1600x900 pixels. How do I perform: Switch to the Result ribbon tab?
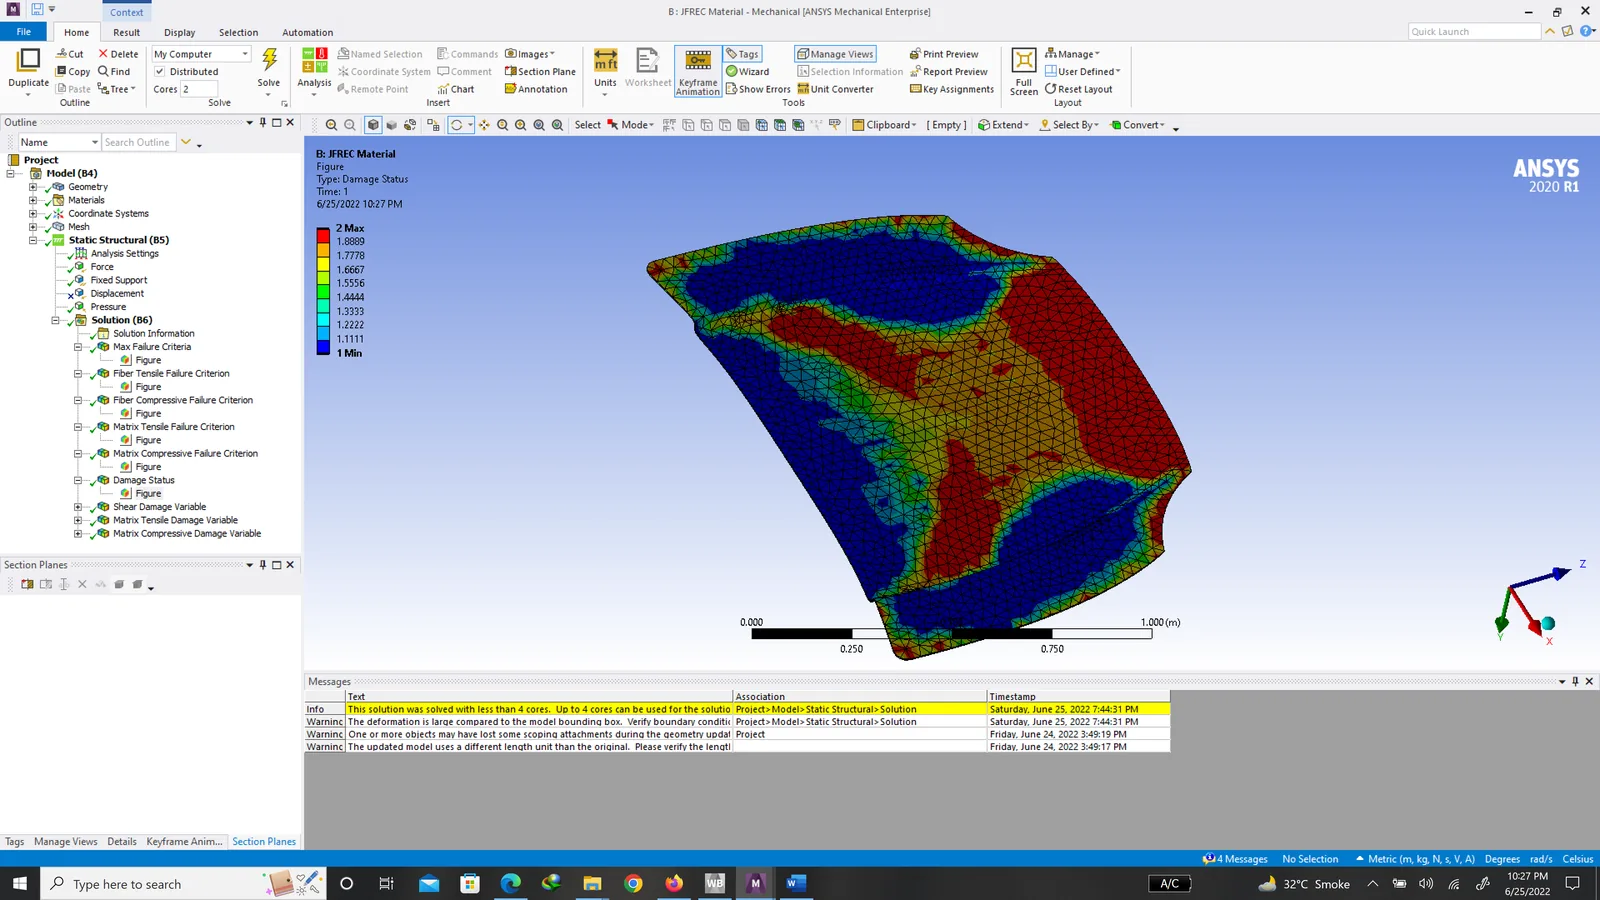click(x=127, y=32)
